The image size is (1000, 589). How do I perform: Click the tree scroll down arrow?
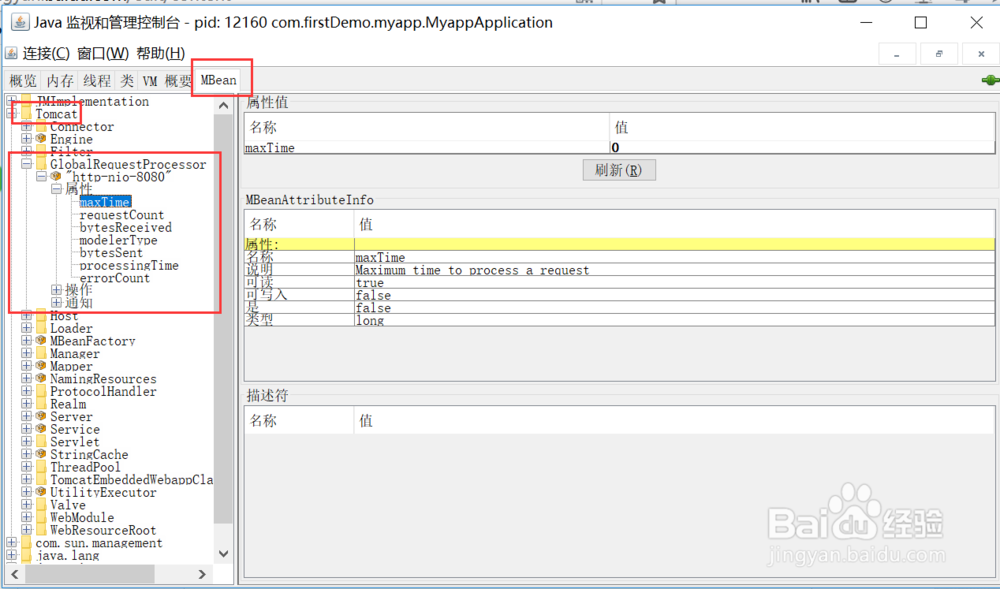click(x=223, y=553)
